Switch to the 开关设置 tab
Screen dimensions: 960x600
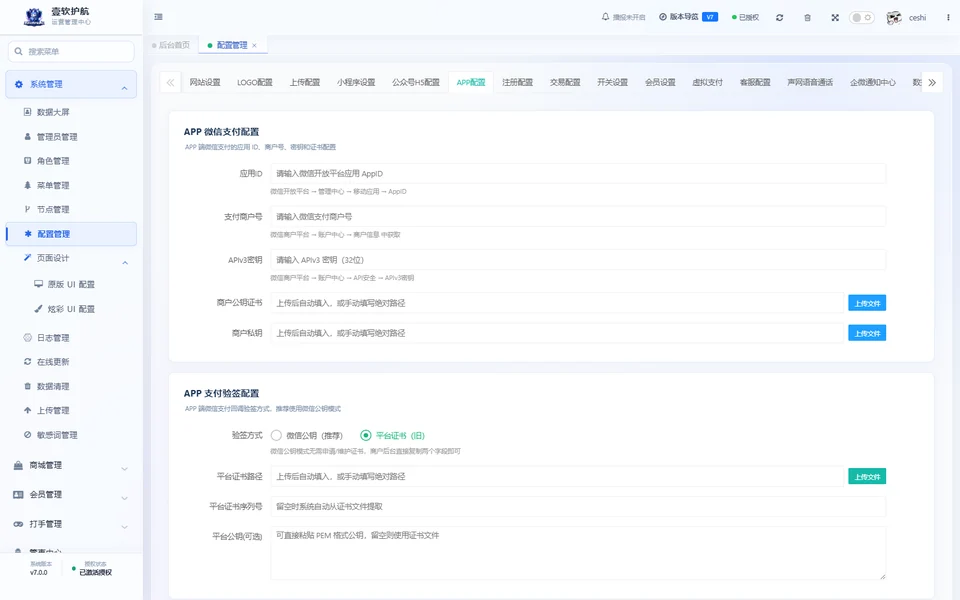612,82
